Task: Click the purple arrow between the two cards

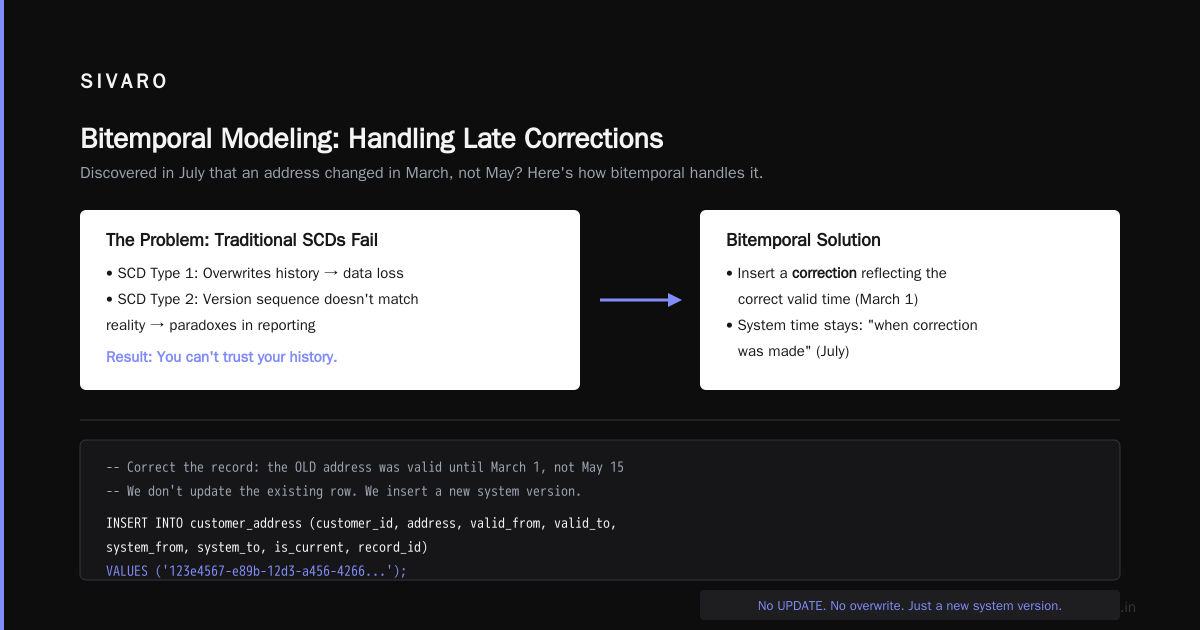Action: [x=640, y=300]
